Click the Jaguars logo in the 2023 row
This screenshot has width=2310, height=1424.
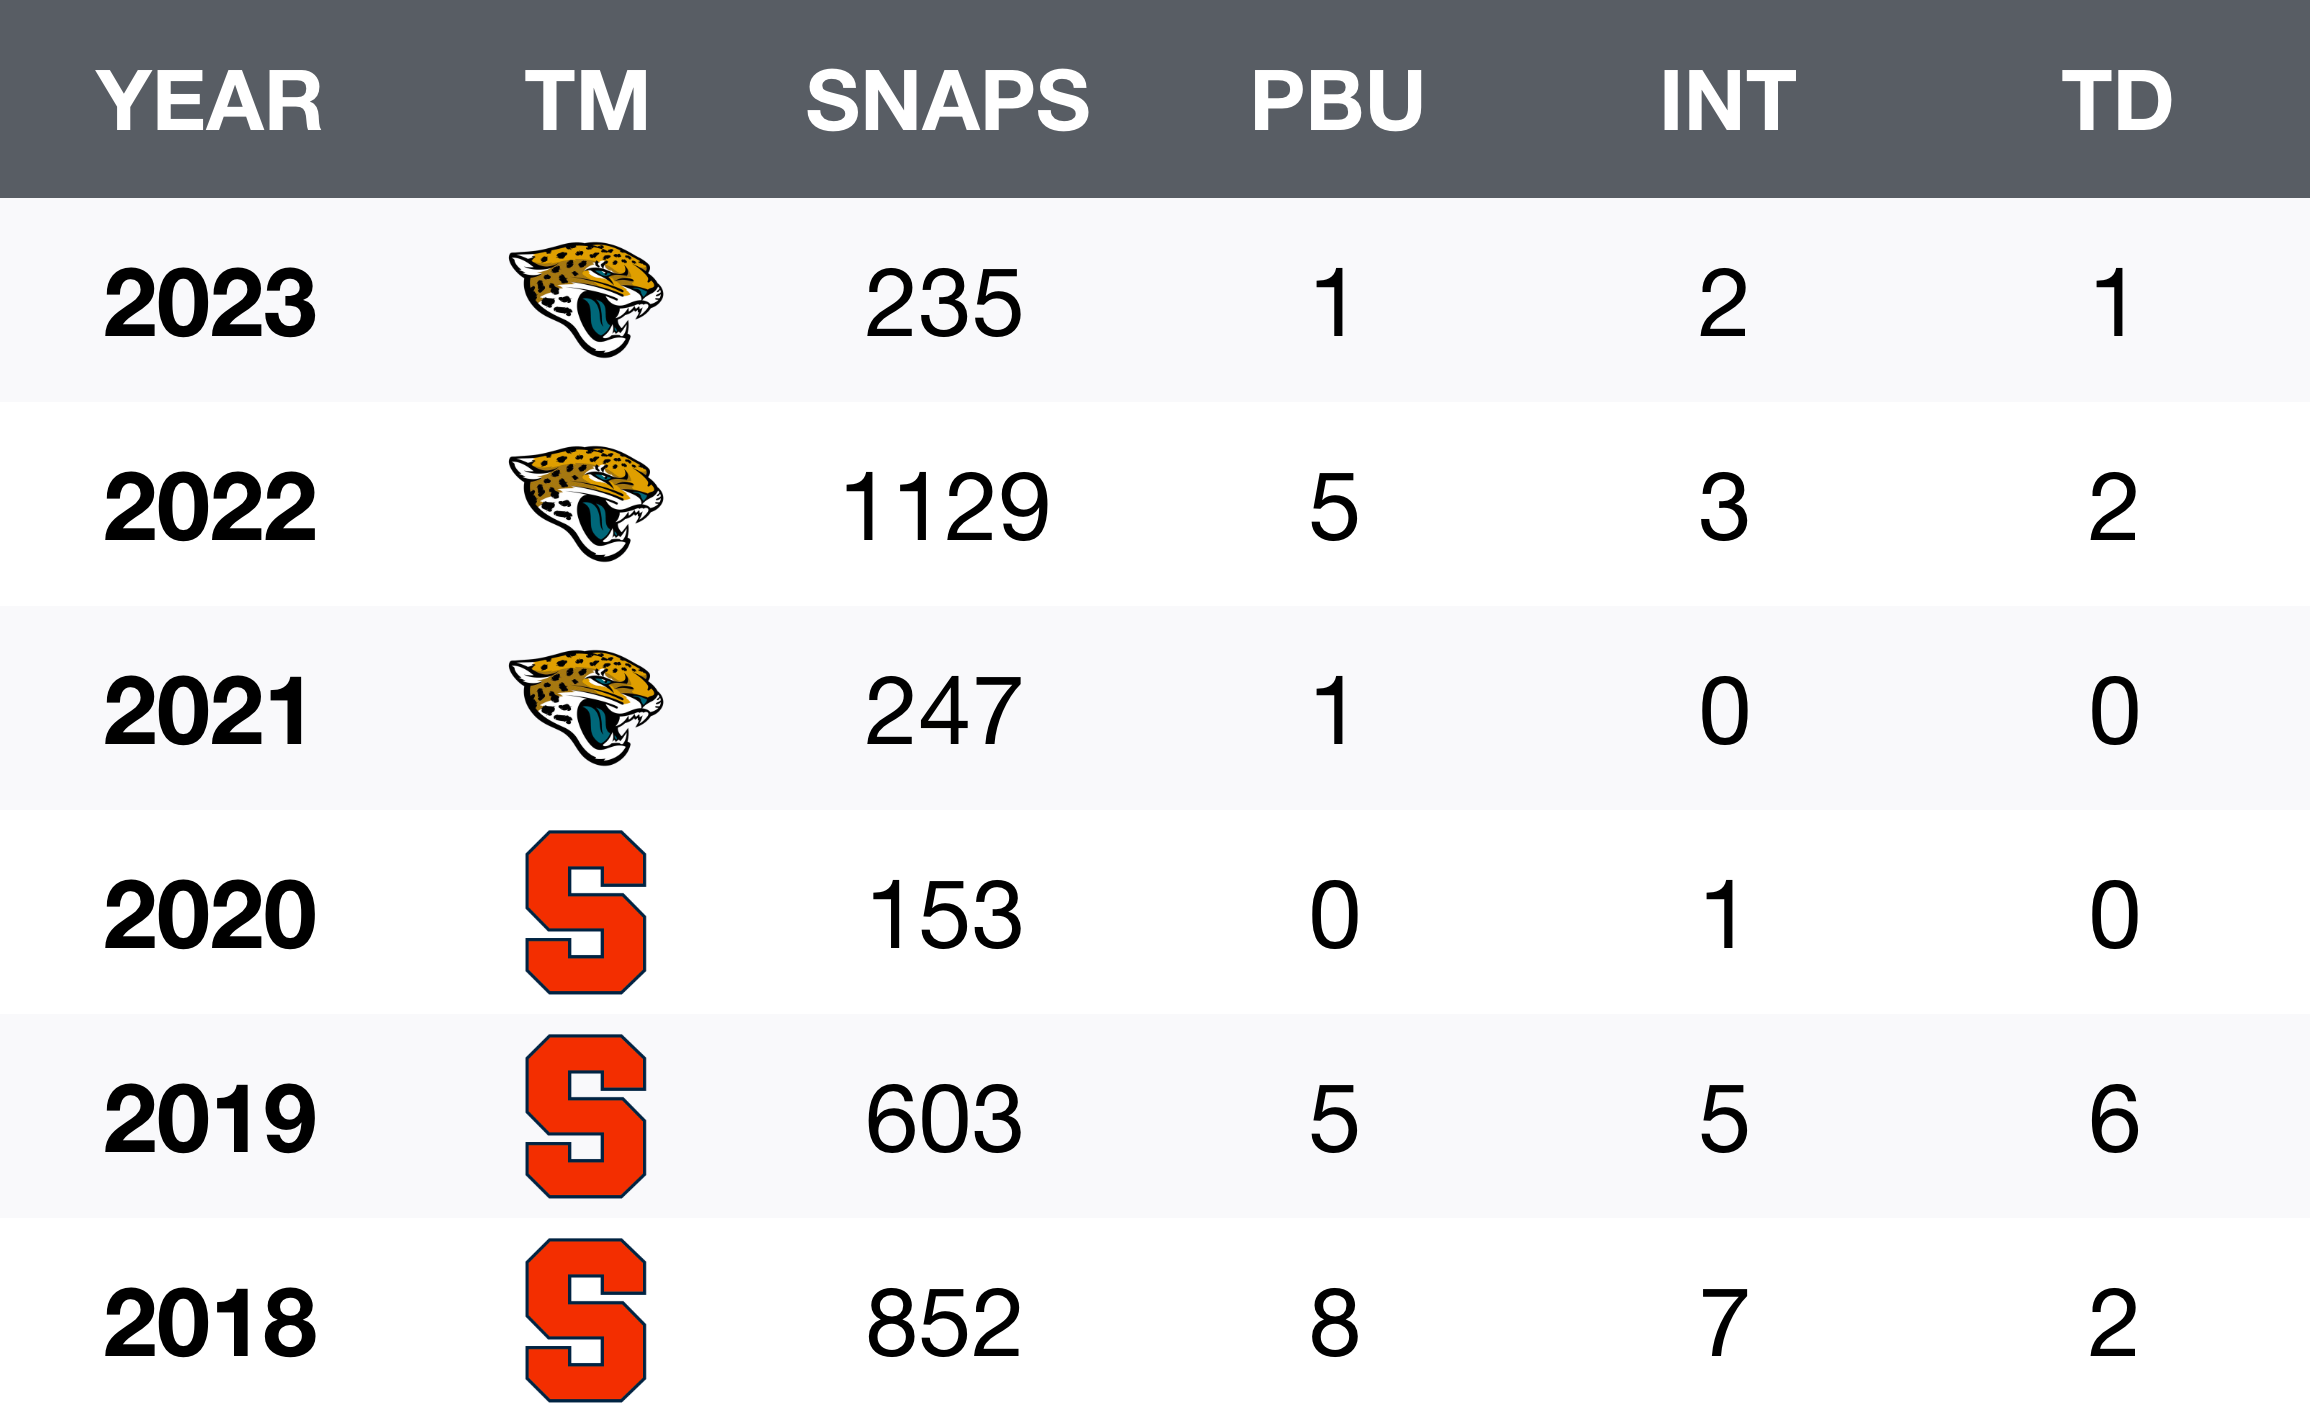tap(586, 299)
